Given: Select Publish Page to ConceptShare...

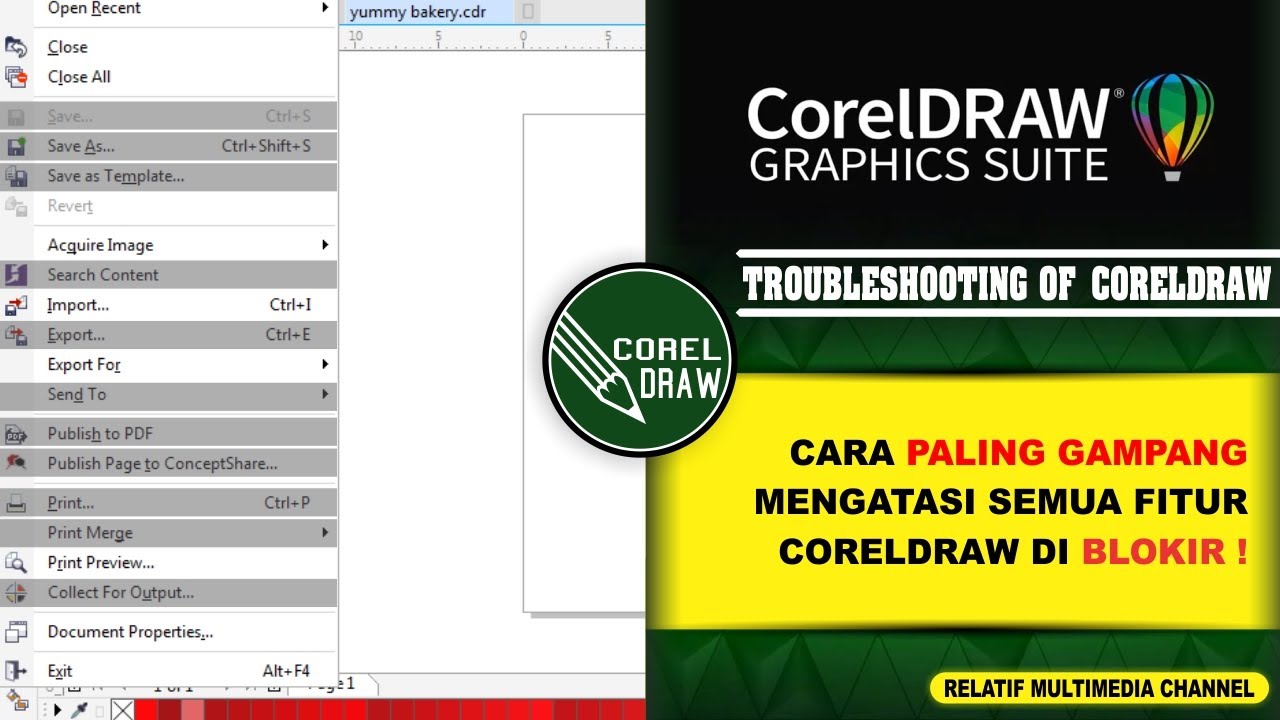Looking at the screenshot, I should [x=168, y=463].
